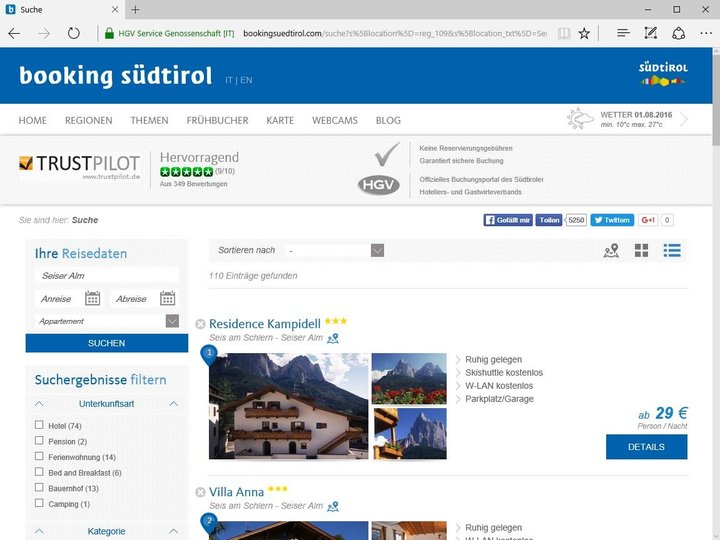Viewport: 720px width, 540px height.
Task: Open the Share icon in toolbar
Action: pyautogui.click(x=679, y=33)
